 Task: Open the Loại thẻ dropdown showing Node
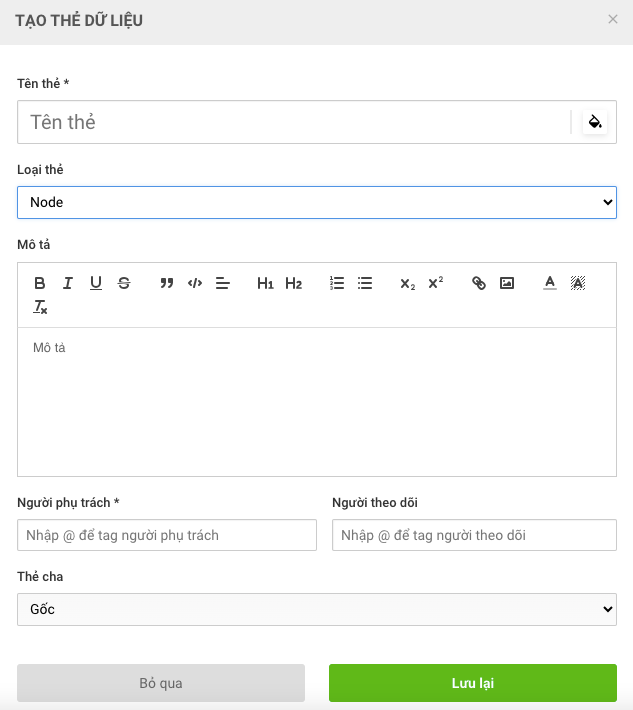(x=317, y=202)
